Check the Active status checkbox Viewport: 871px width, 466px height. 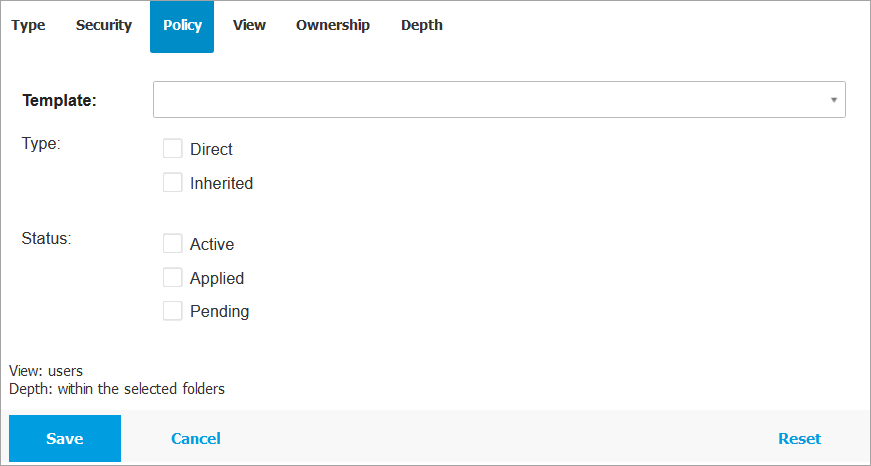point(173,244)
